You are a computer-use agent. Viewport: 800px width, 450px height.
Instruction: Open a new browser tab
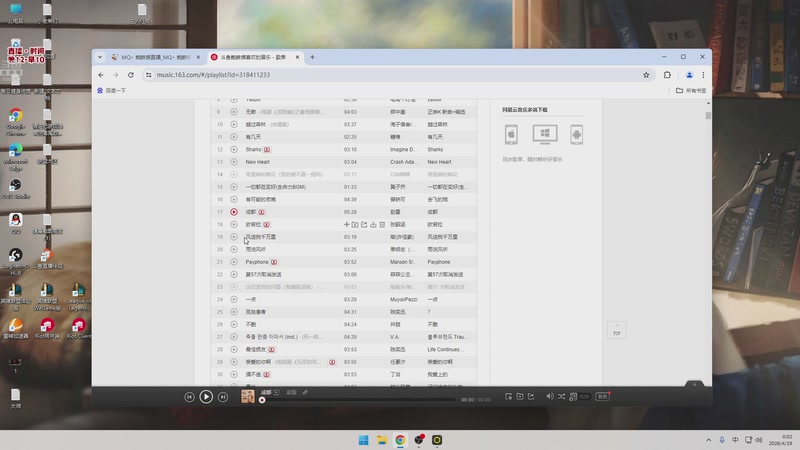(x=312, y=57)
